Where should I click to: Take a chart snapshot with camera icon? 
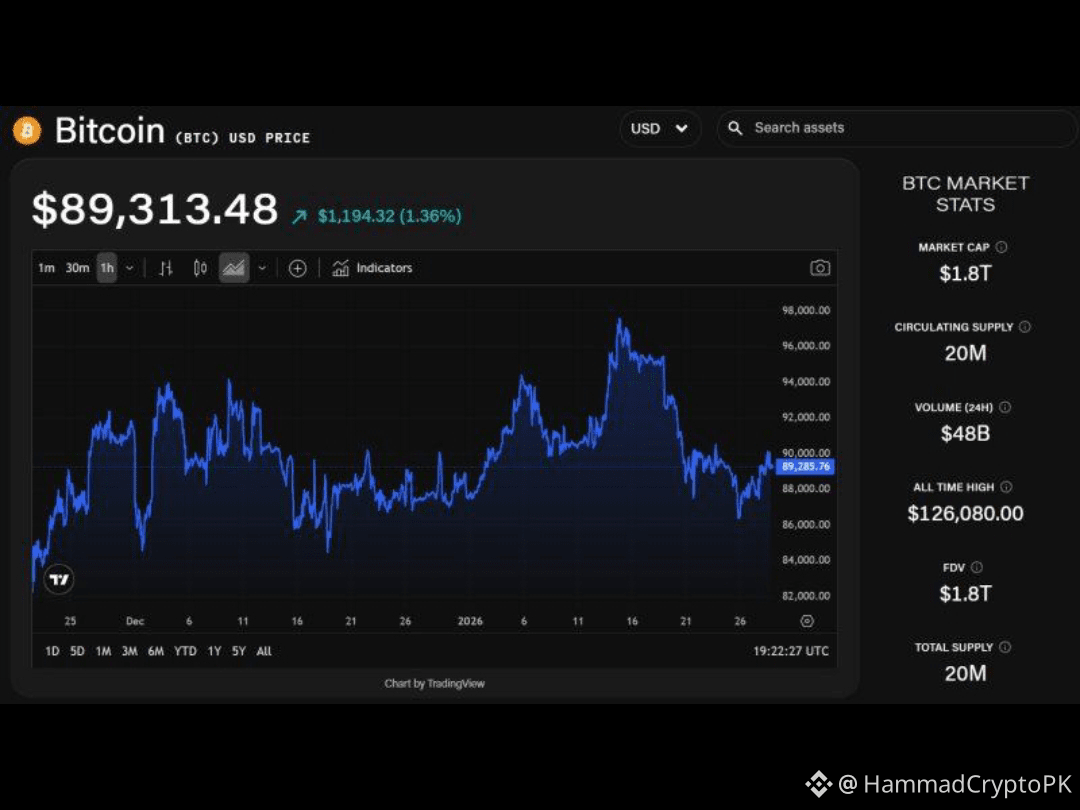[820, 267]
